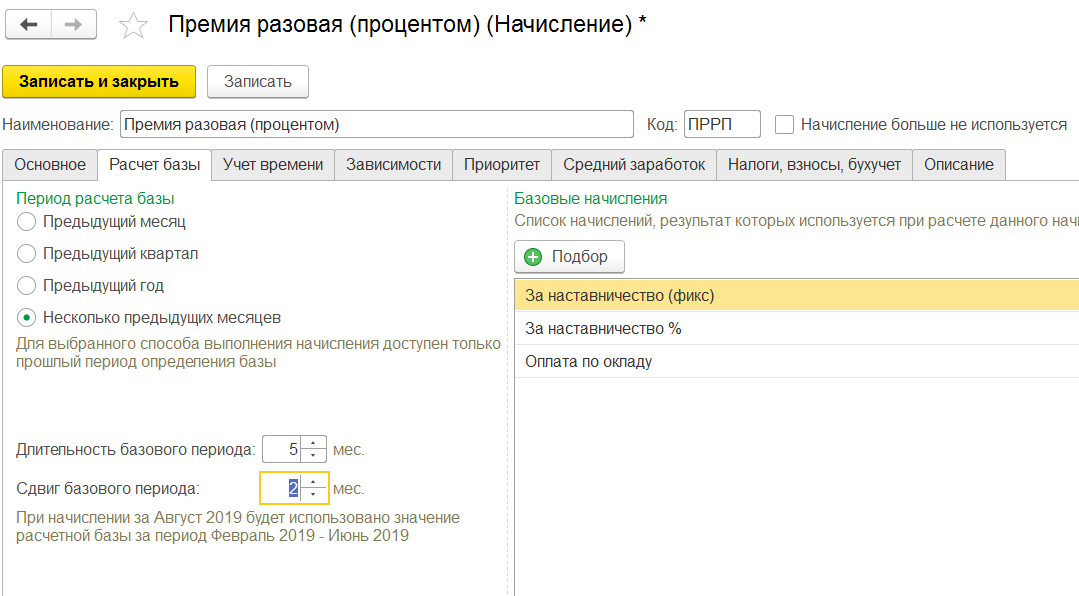The image size is (1079, 596).
Task: Click the Записать button
Action: [257, 82]
